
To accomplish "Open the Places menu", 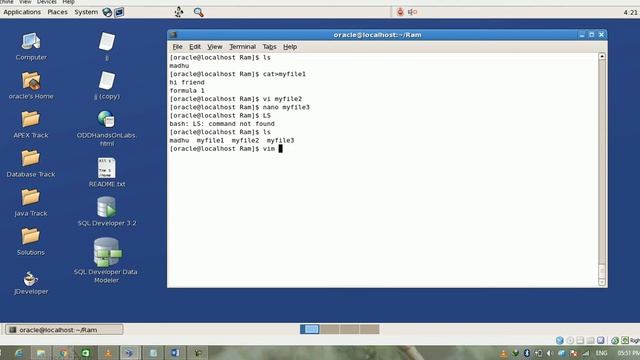I will pyautogui.click(x=58, y=12).
